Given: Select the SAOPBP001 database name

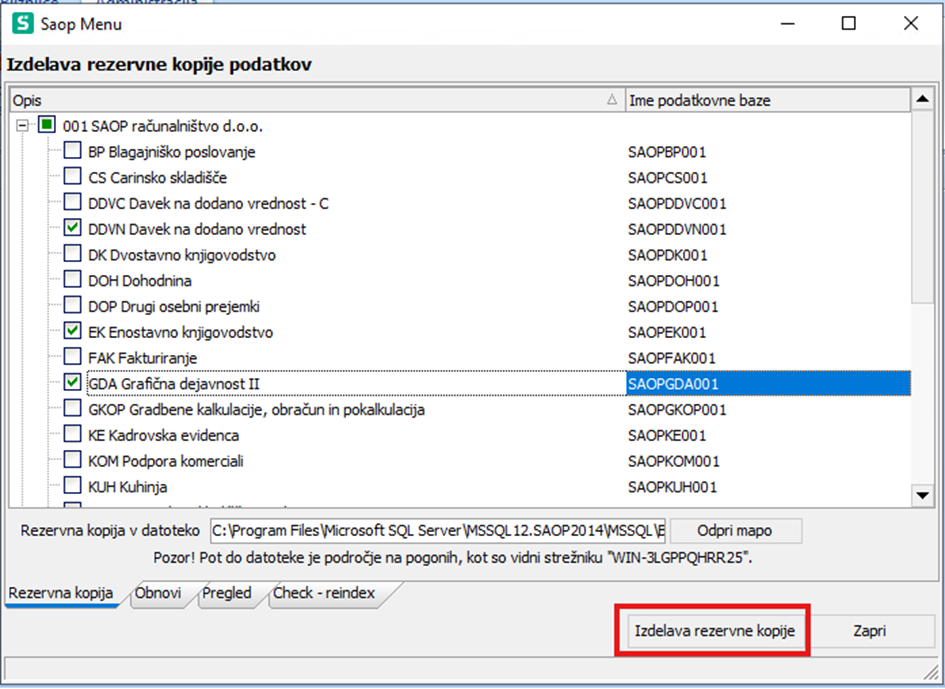Looking at the screenshot, I should (667, 152).
